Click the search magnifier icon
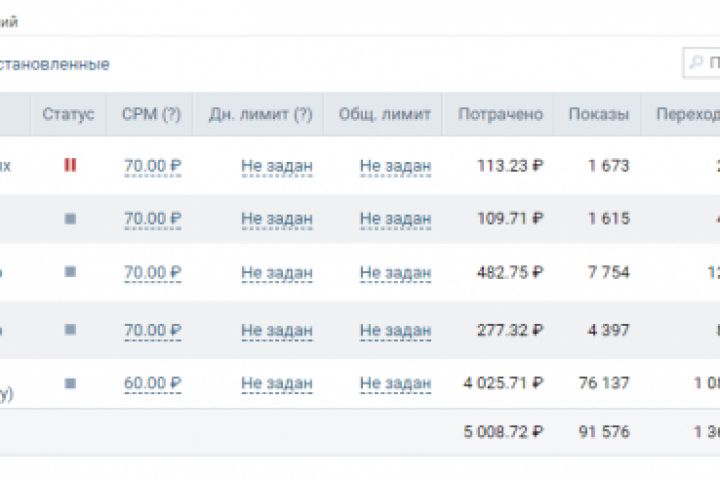 point(695,64)
